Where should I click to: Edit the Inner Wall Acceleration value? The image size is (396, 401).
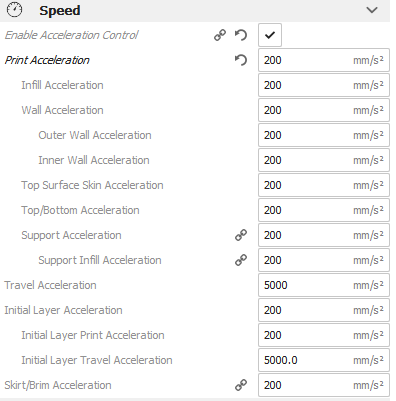(x=324, y=160)
